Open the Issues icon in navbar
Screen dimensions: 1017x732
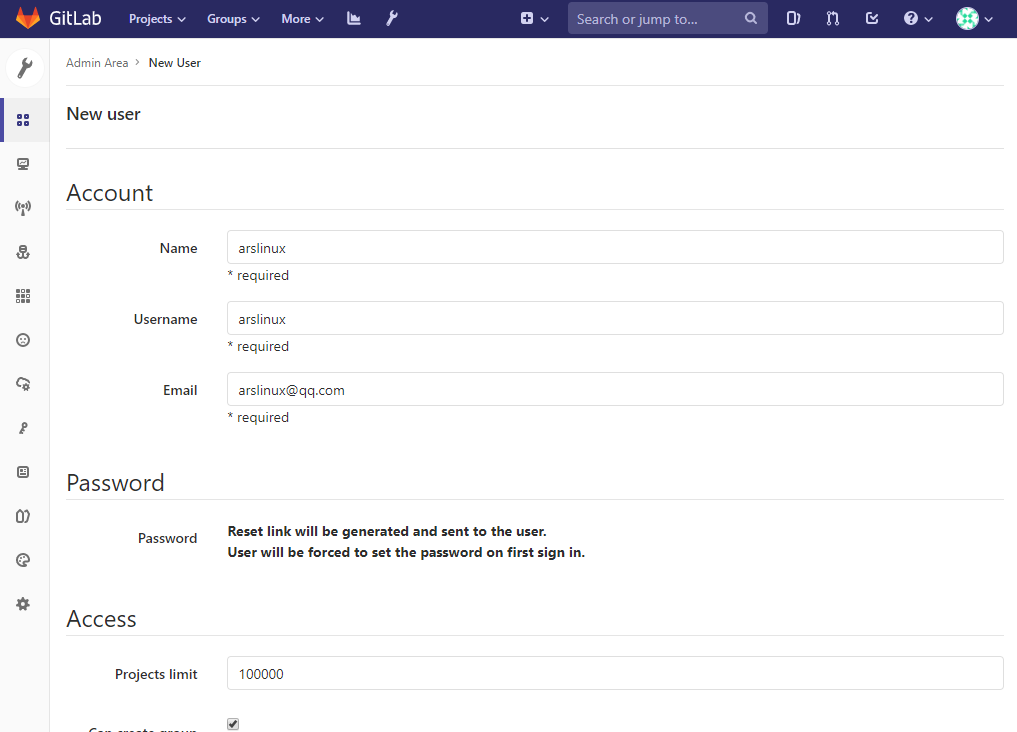tap(793, 18)
